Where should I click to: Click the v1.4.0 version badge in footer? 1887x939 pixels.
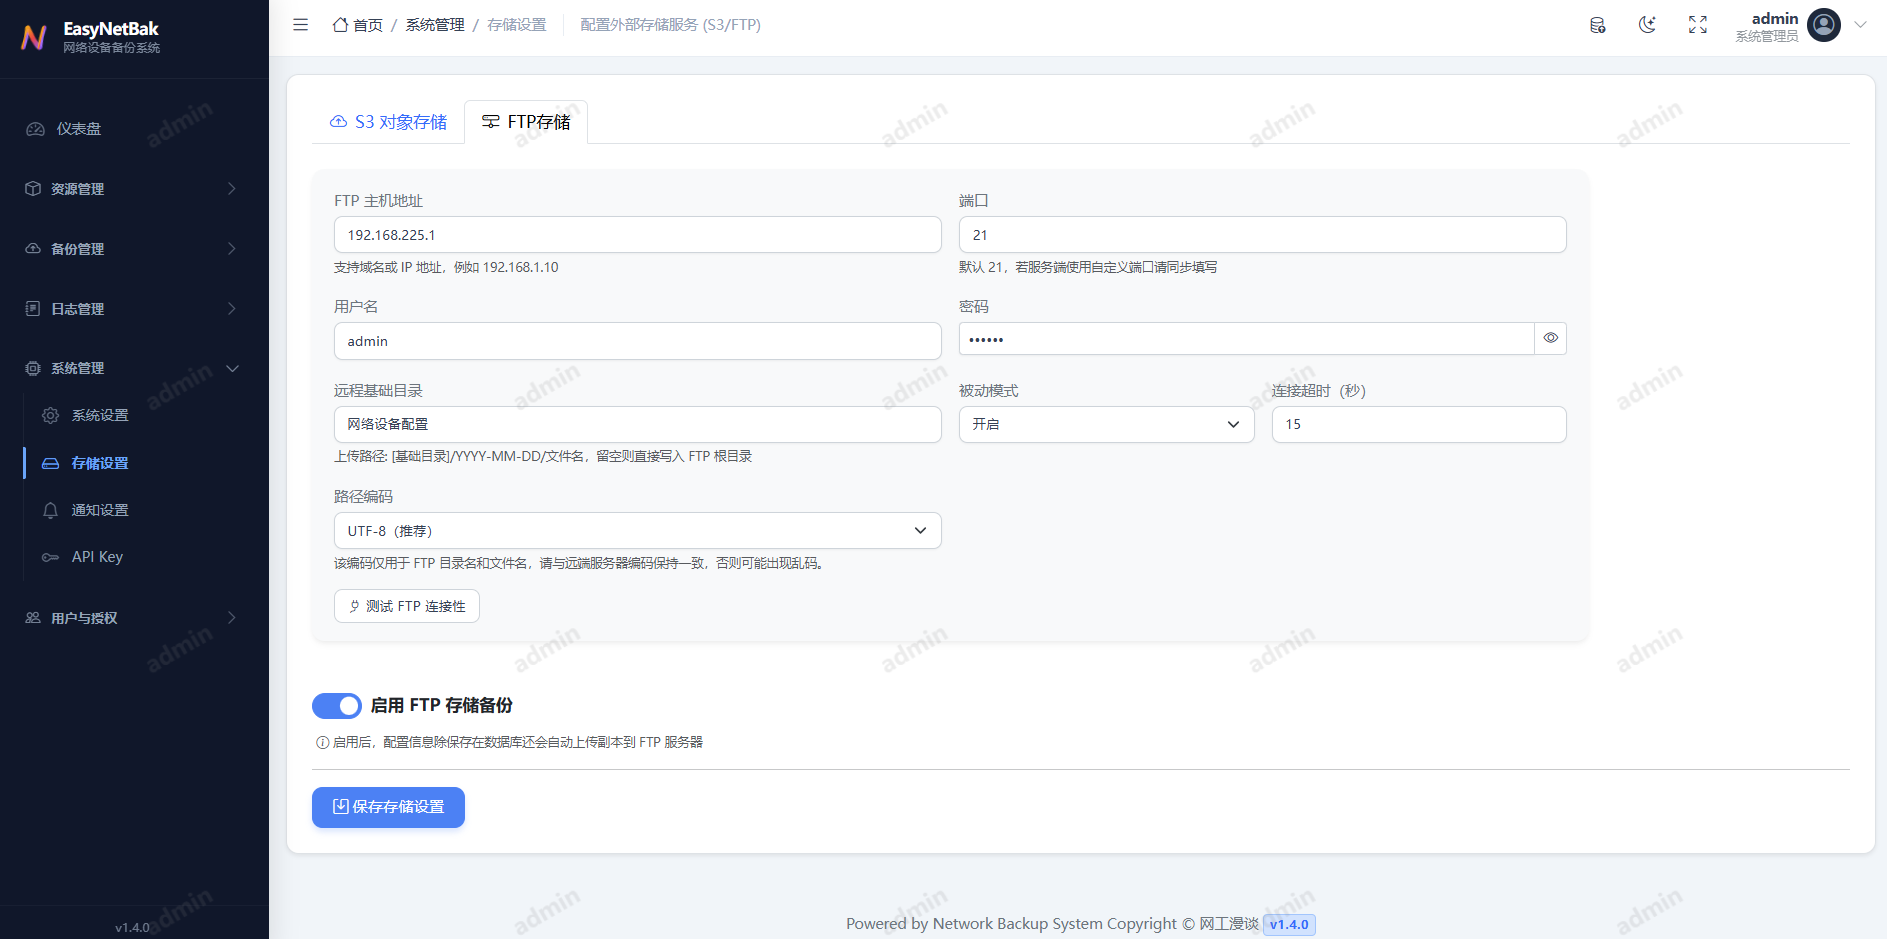click(x=1289, y=924)
